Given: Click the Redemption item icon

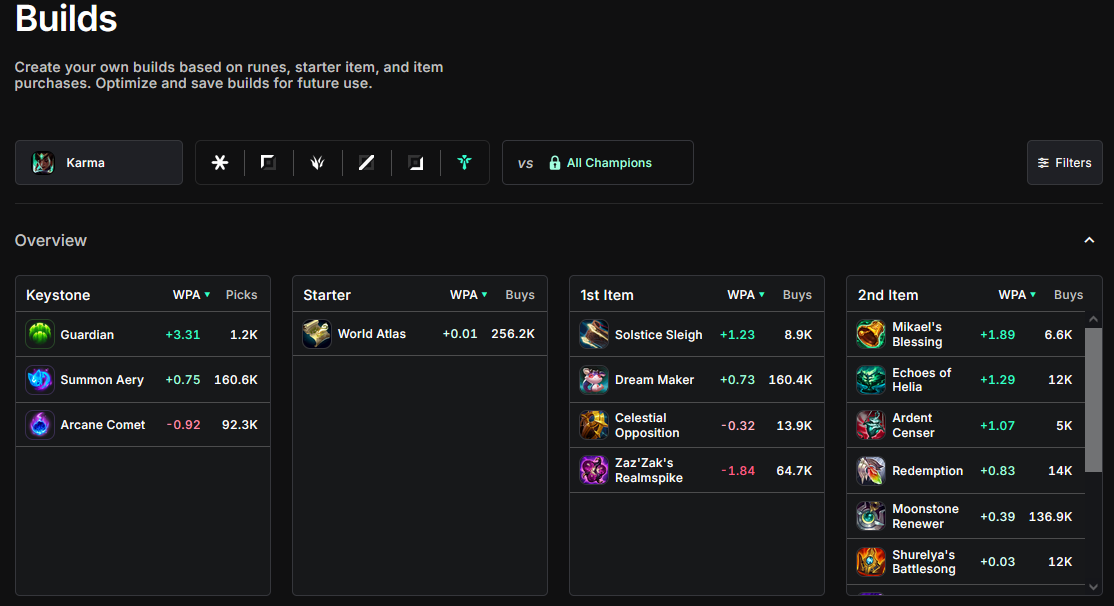Looking at the screenshot, I should coord(870,470).
